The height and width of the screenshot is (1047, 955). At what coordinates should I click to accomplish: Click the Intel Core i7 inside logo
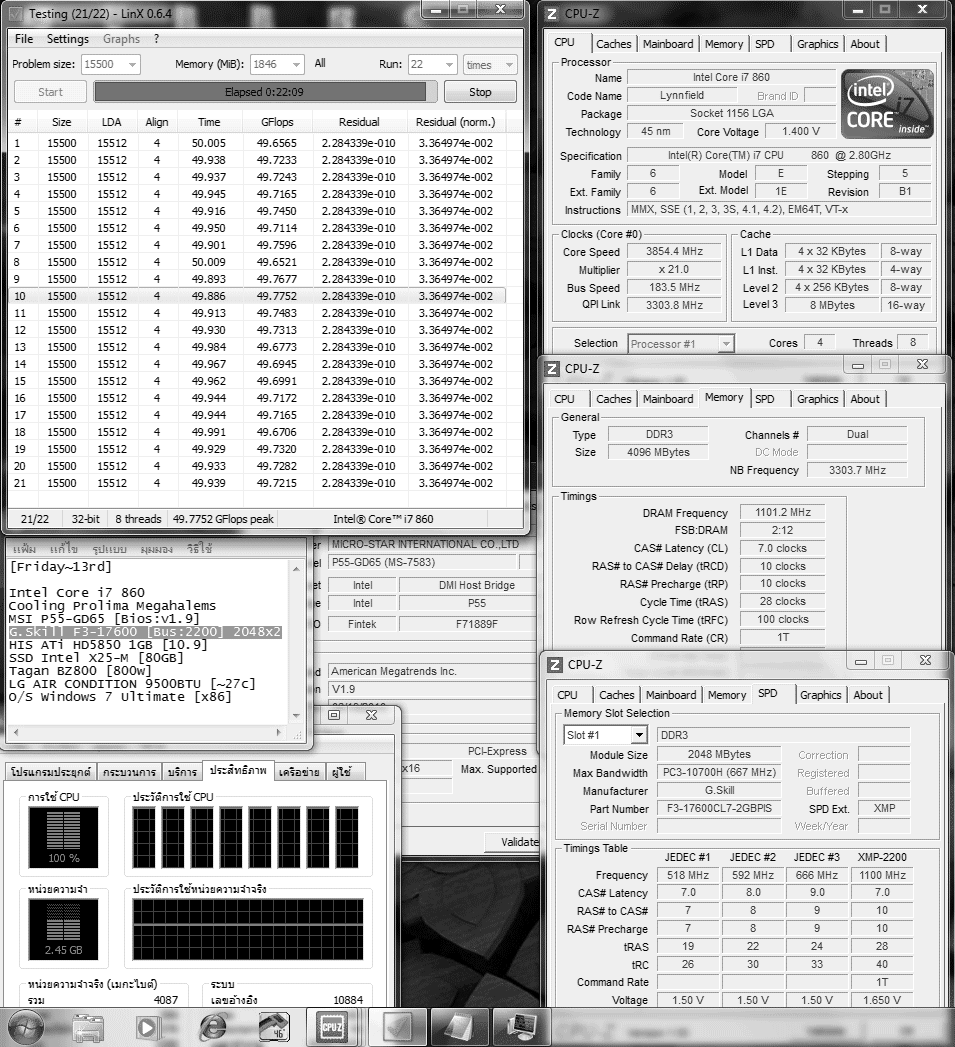pyautogui.click(x=887, y=103)
